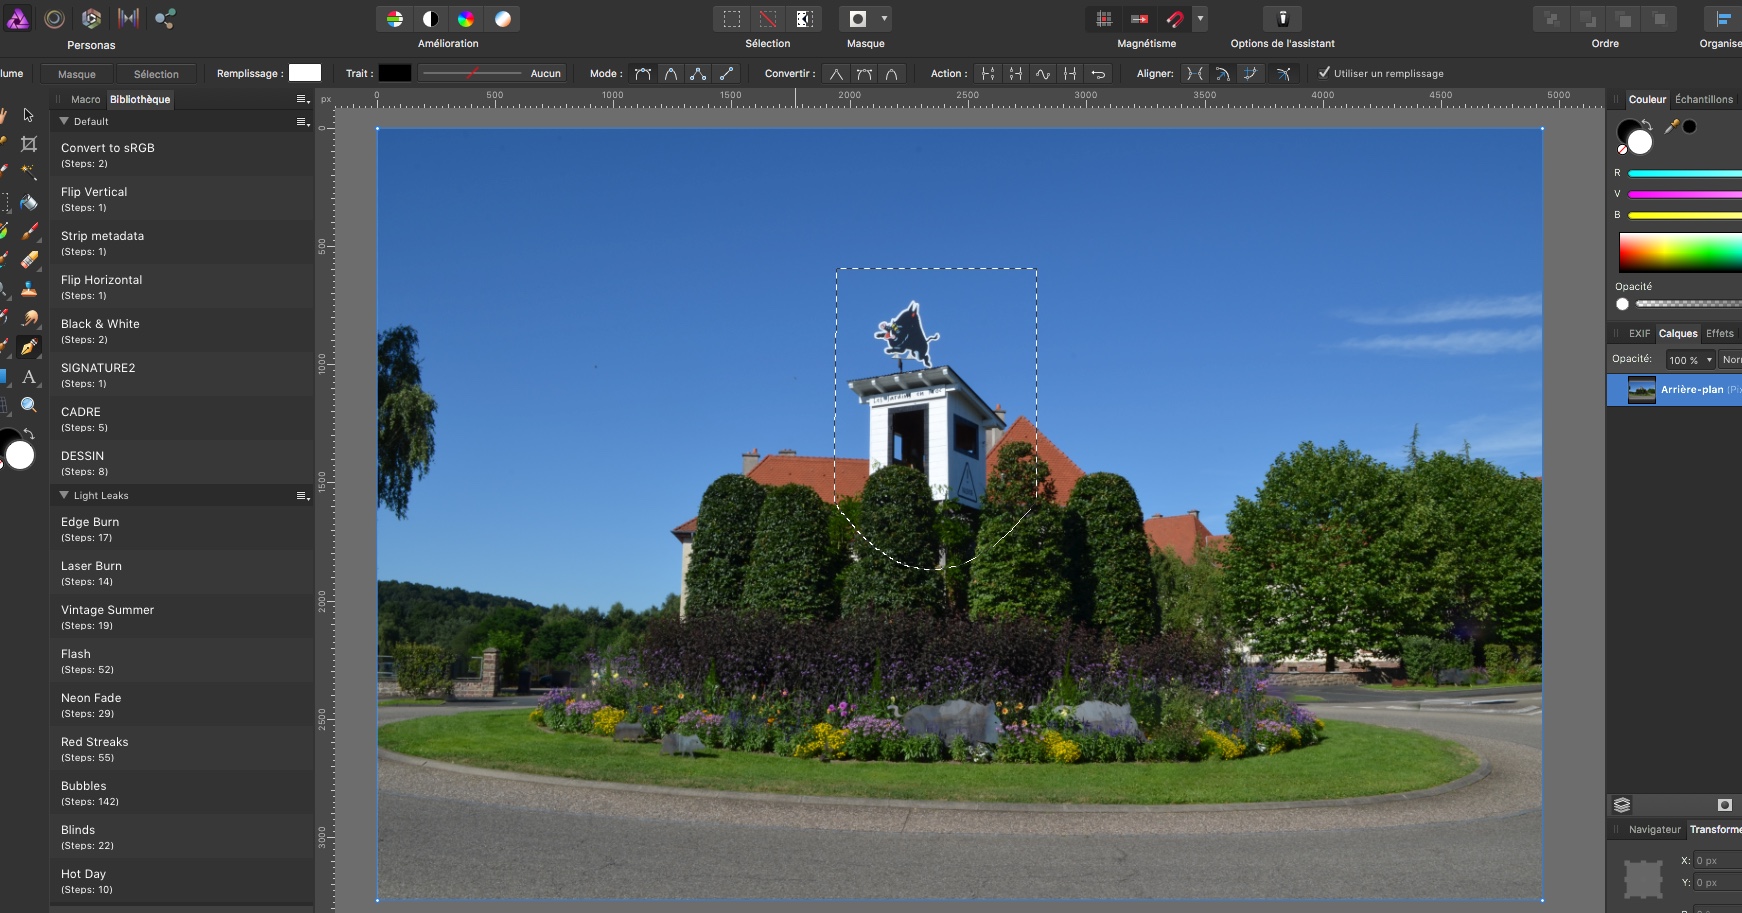Switch to the Bibliothèque tab
1742x913 pixels.
(140, 99)
